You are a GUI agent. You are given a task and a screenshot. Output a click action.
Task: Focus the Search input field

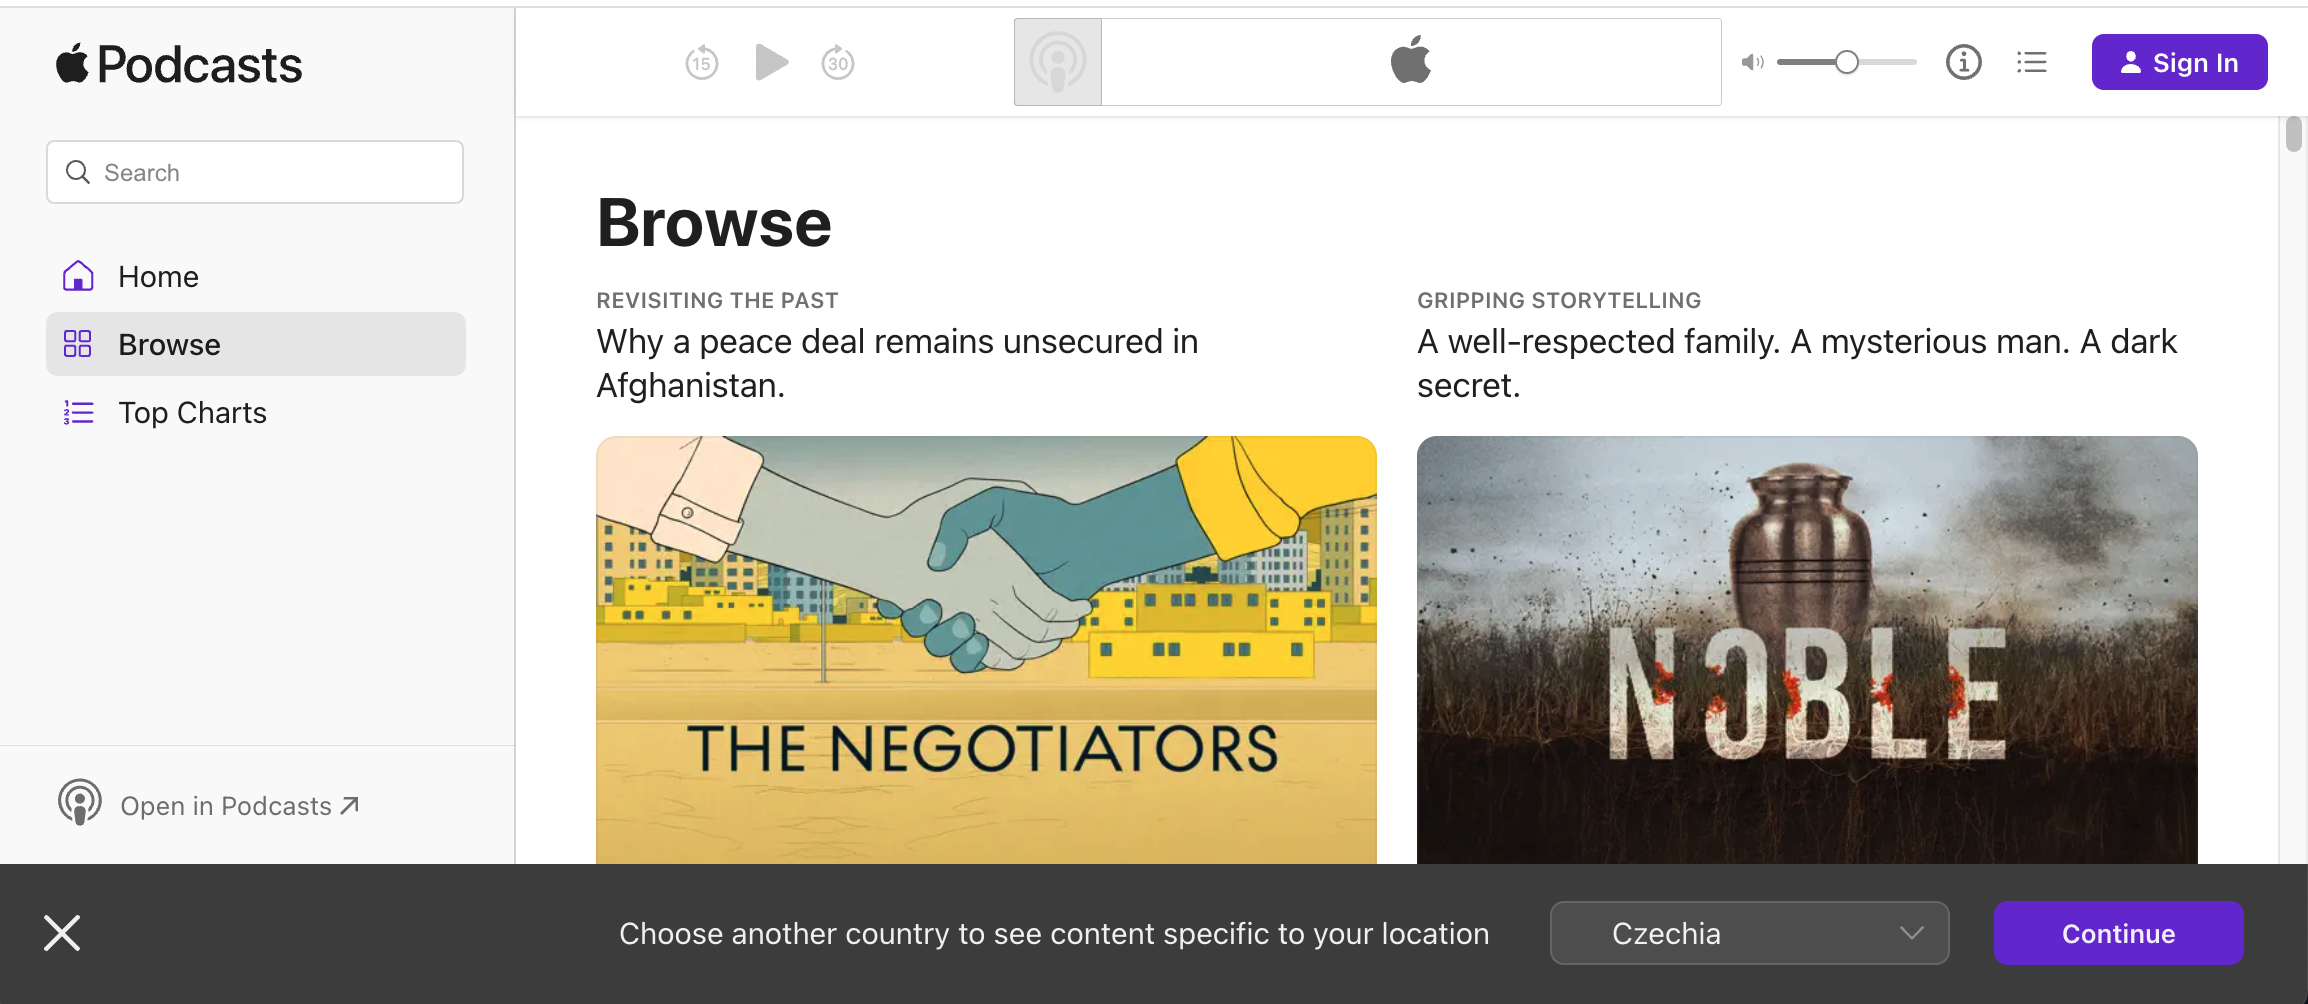click(x=255, y=172)
